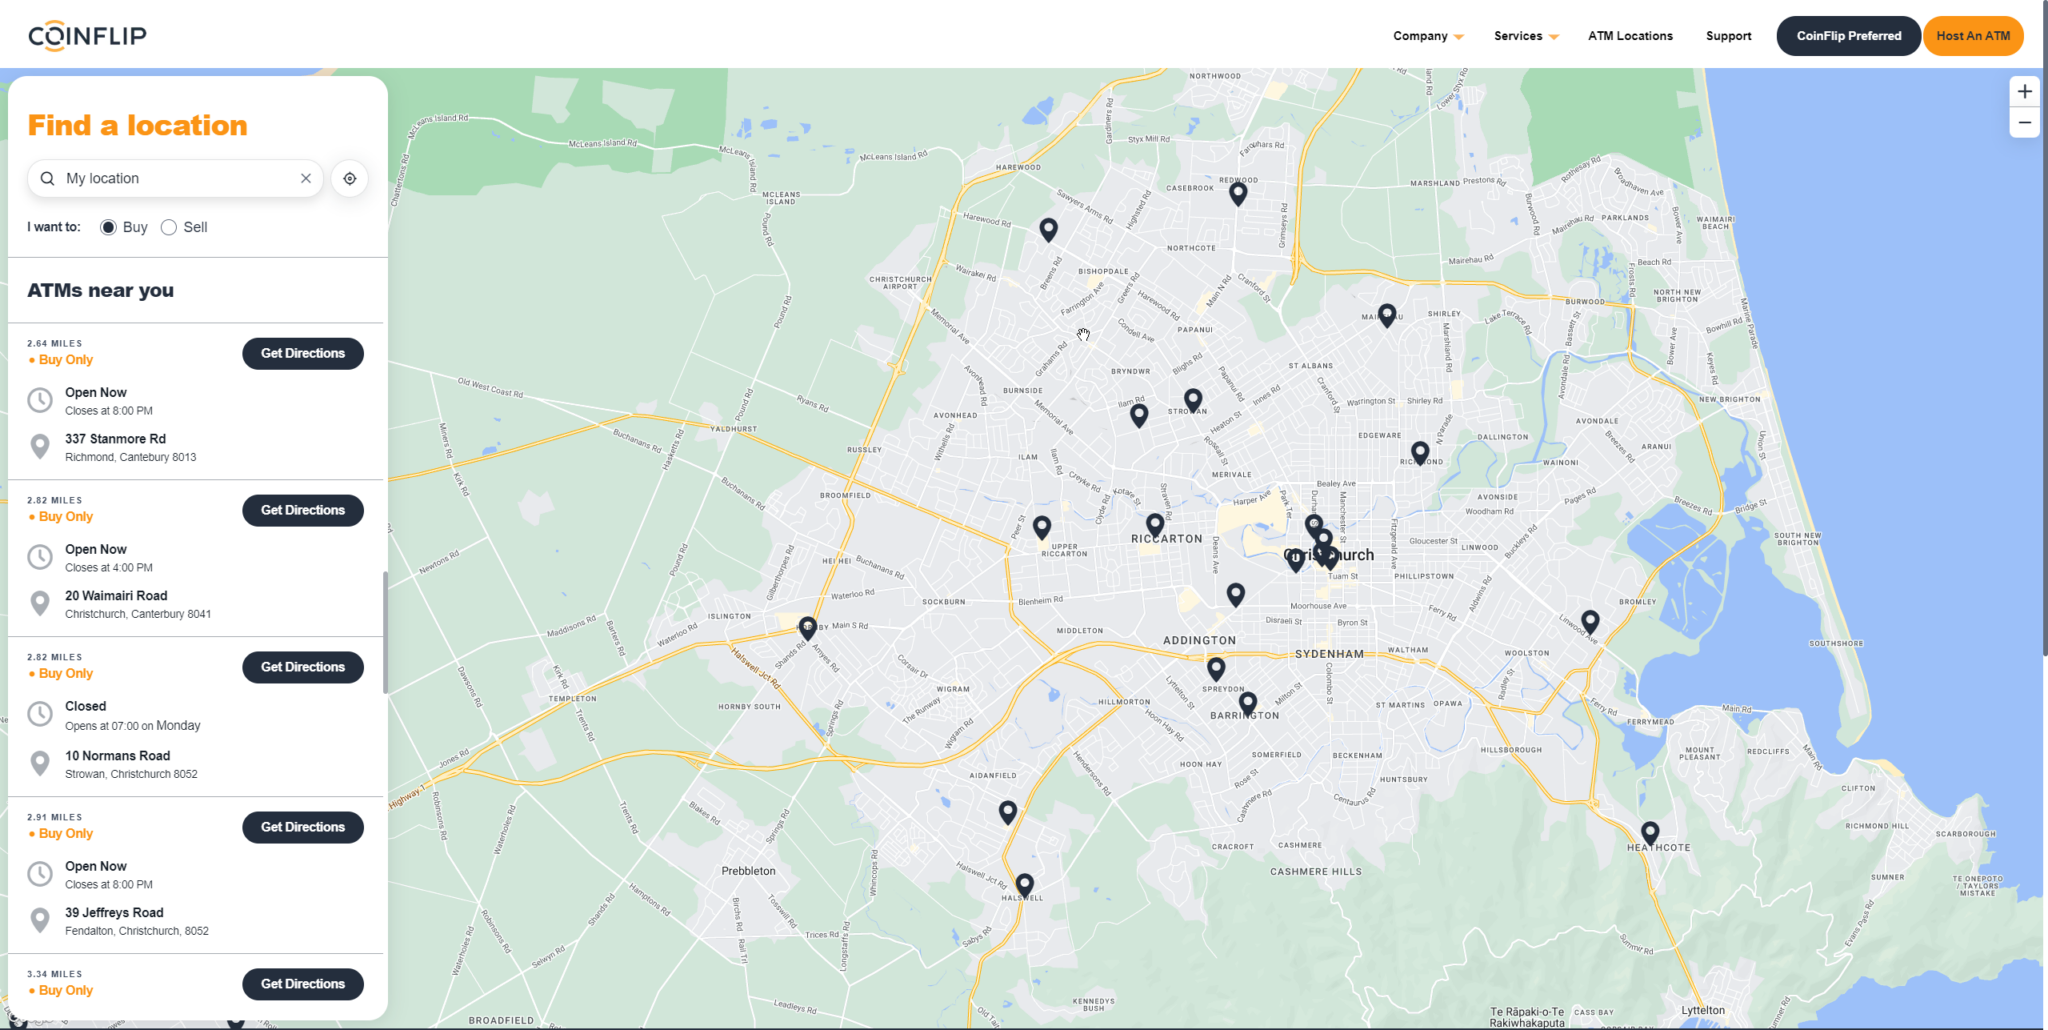Click the CoinFlip Preferred button
The width and height of the screenshot is (2048, 1030).
point(1848,36)
